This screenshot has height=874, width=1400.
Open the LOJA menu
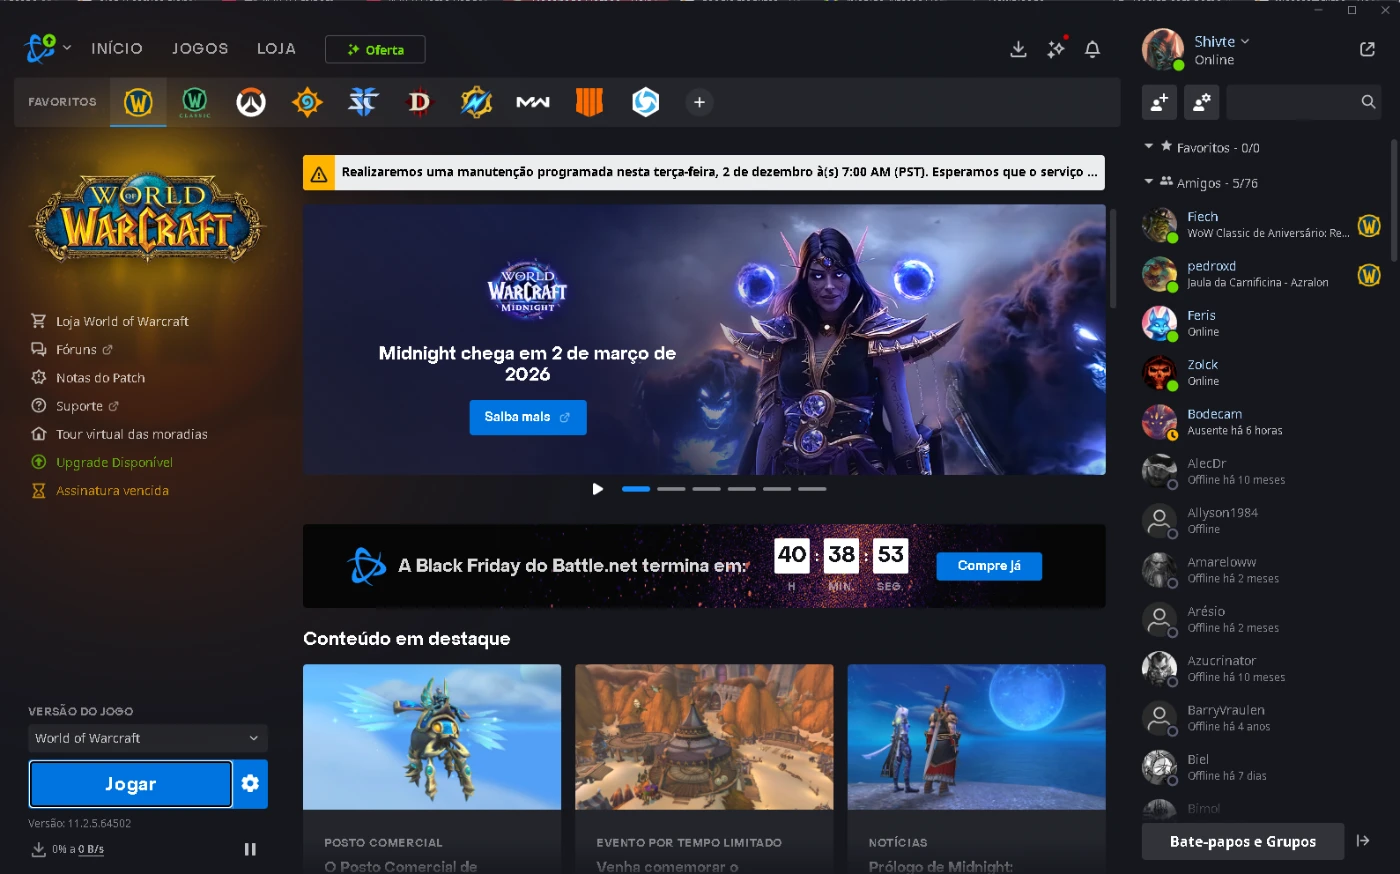[x=276, y=49]
